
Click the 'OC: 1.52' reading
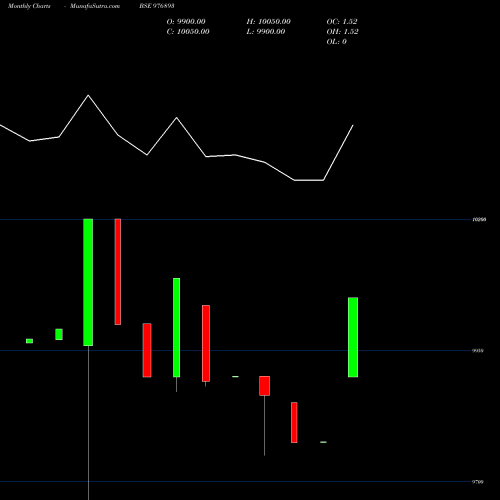coord(342,22)
